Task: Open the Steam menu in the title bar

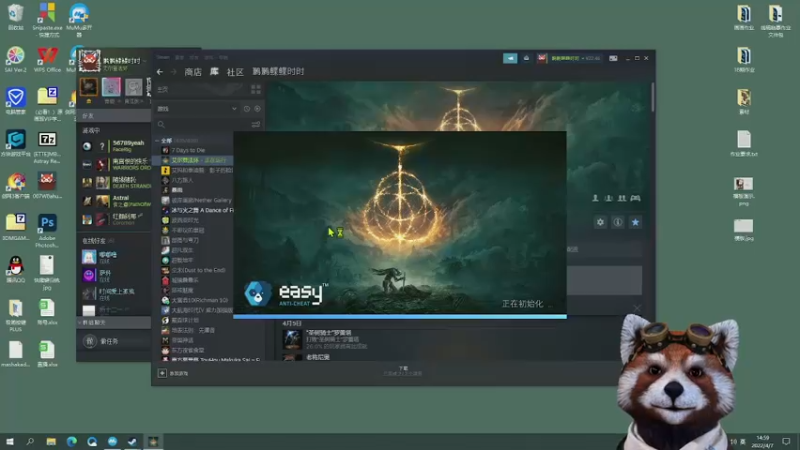Action: tap(163, 57)
